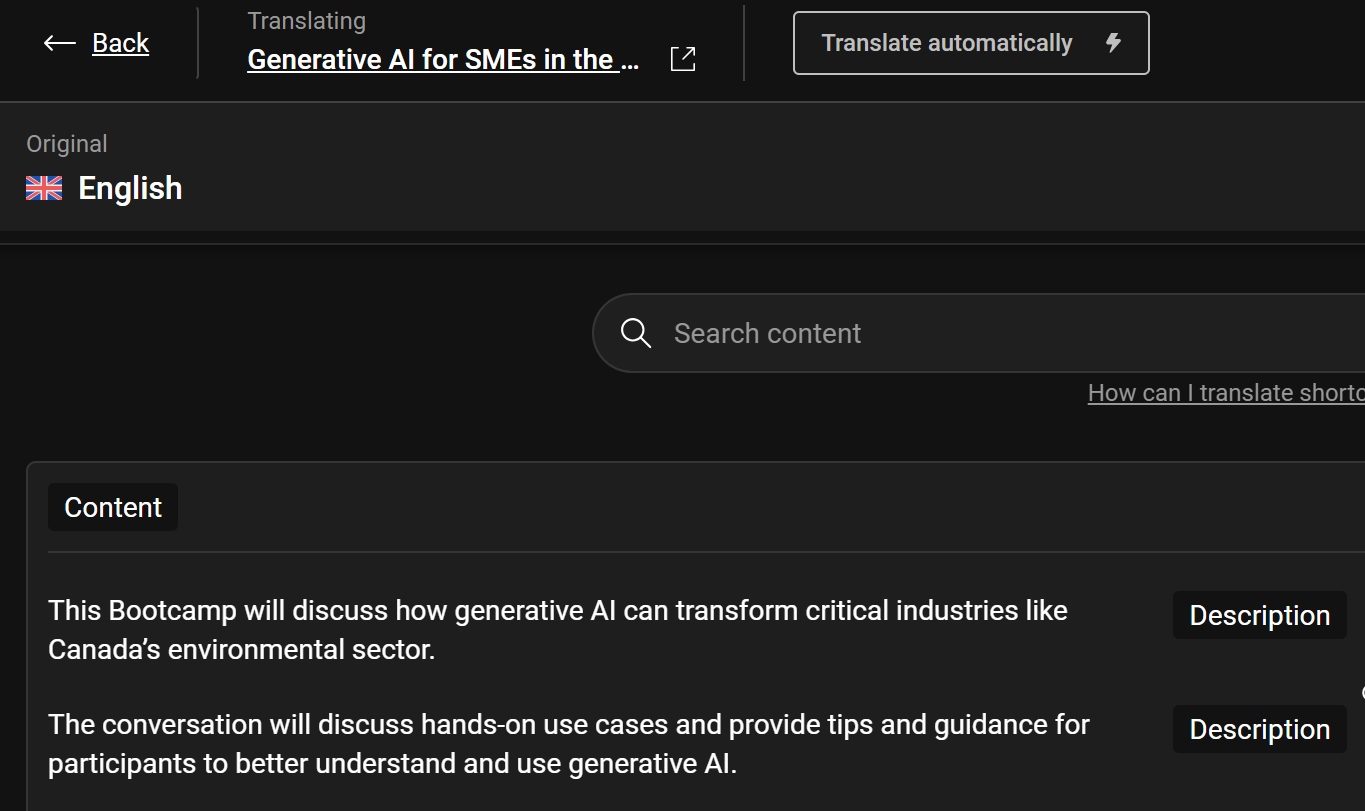Select the English original language label
The image size is (1365, 811).
pos(130,188)
